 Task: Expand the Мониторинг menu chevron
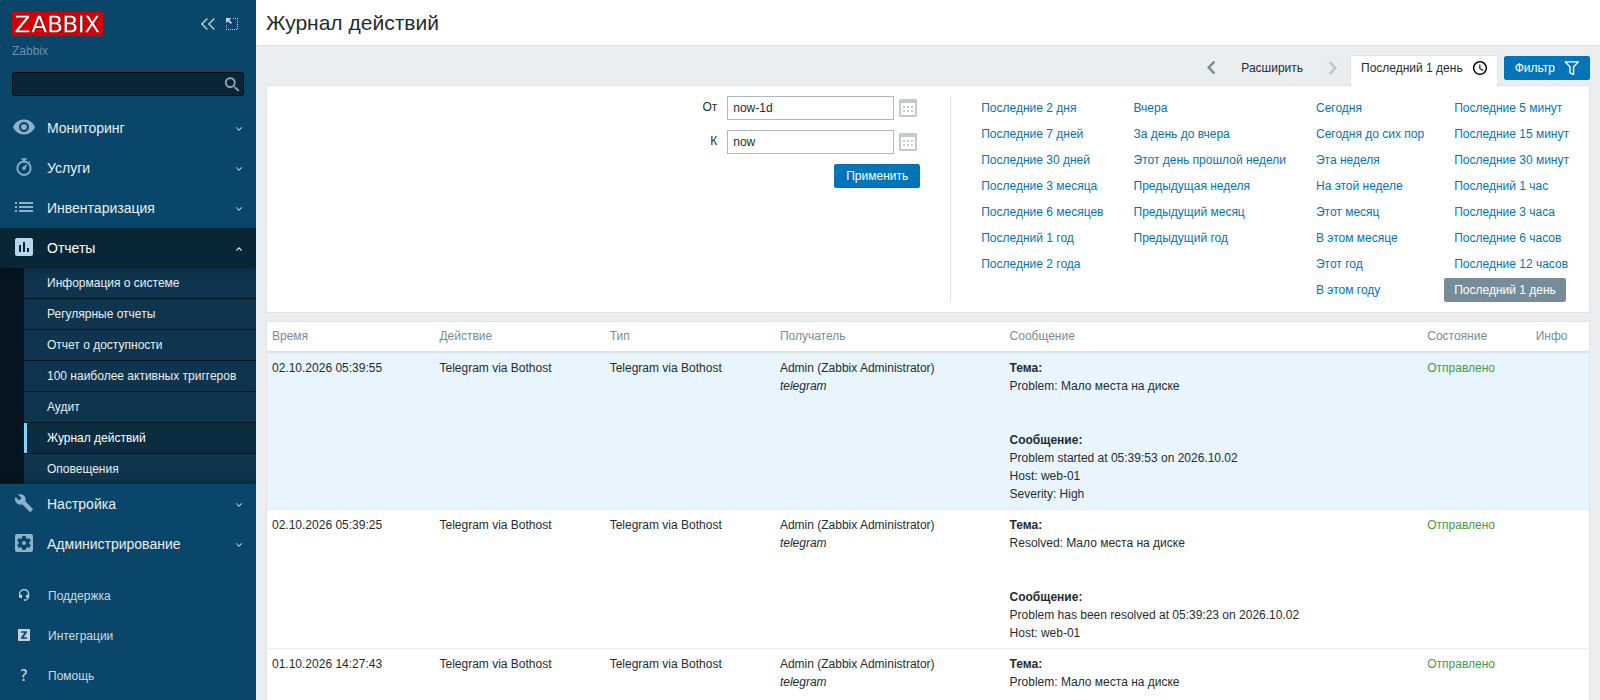[x=239, y=128]
